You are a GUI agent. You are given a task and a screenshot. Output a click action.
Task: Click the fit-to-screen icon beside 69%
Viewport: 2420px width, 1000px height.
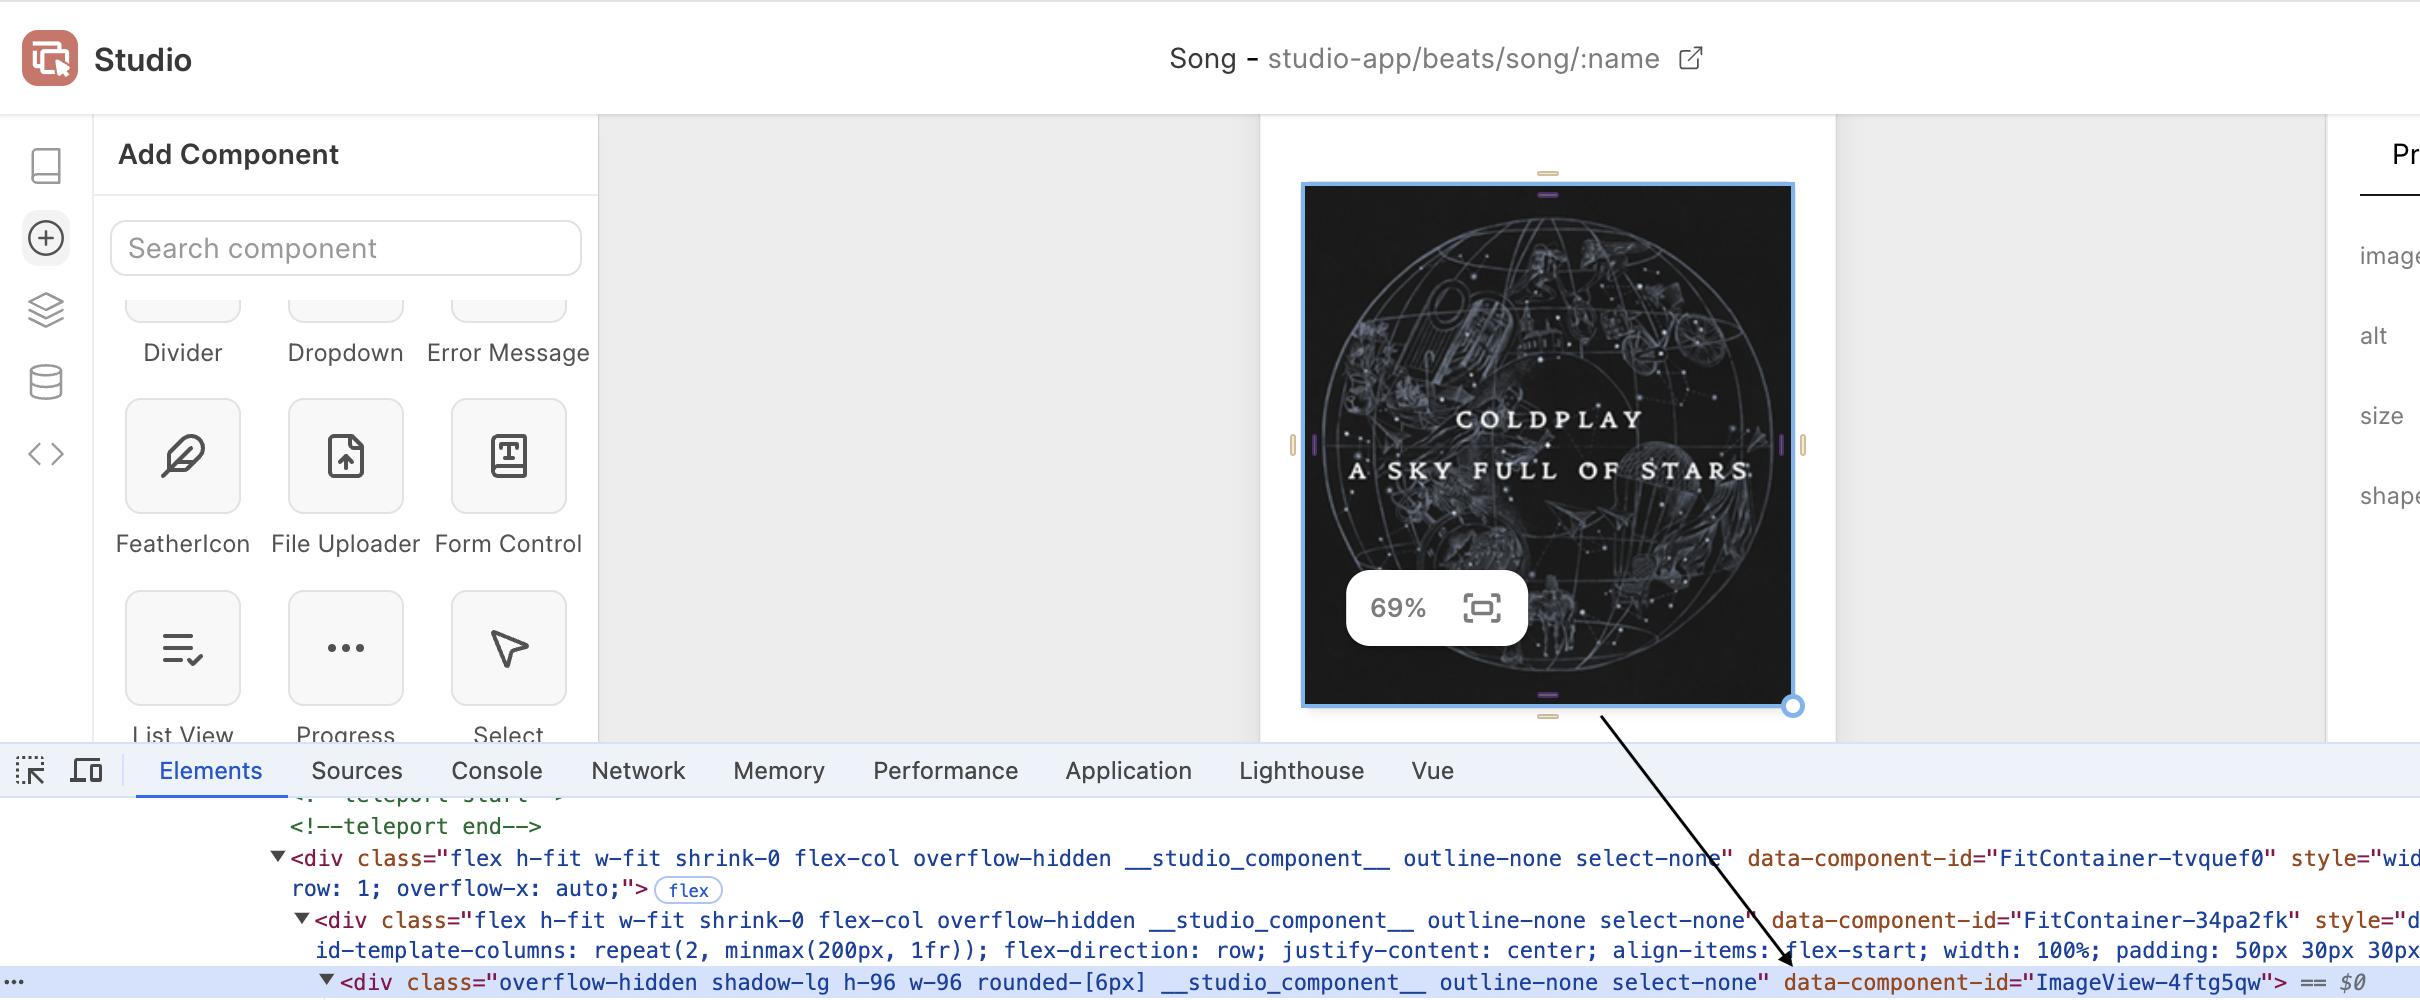(1482, 608)
